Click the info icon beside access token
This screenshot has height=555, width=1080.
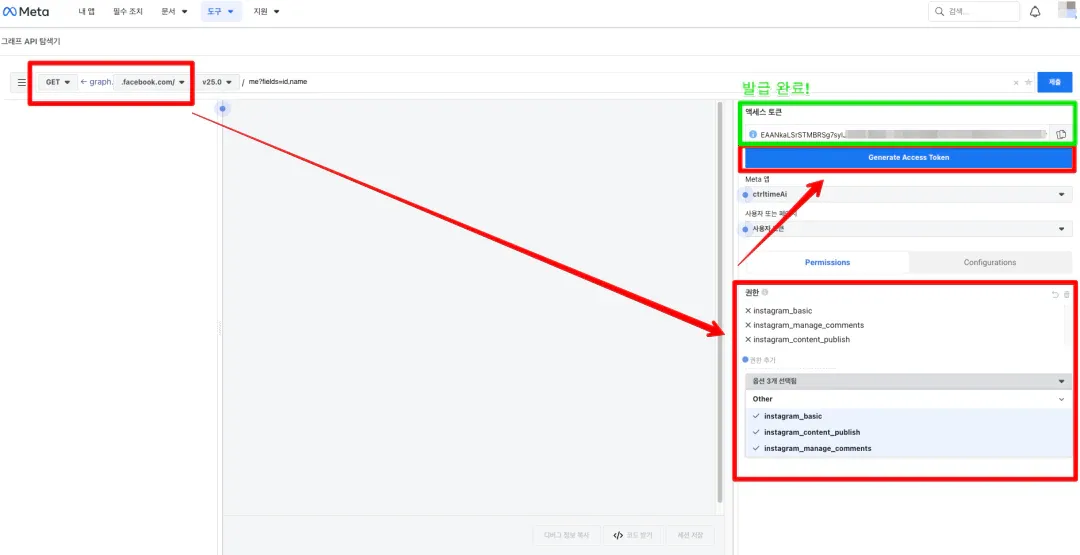point(753,134)
